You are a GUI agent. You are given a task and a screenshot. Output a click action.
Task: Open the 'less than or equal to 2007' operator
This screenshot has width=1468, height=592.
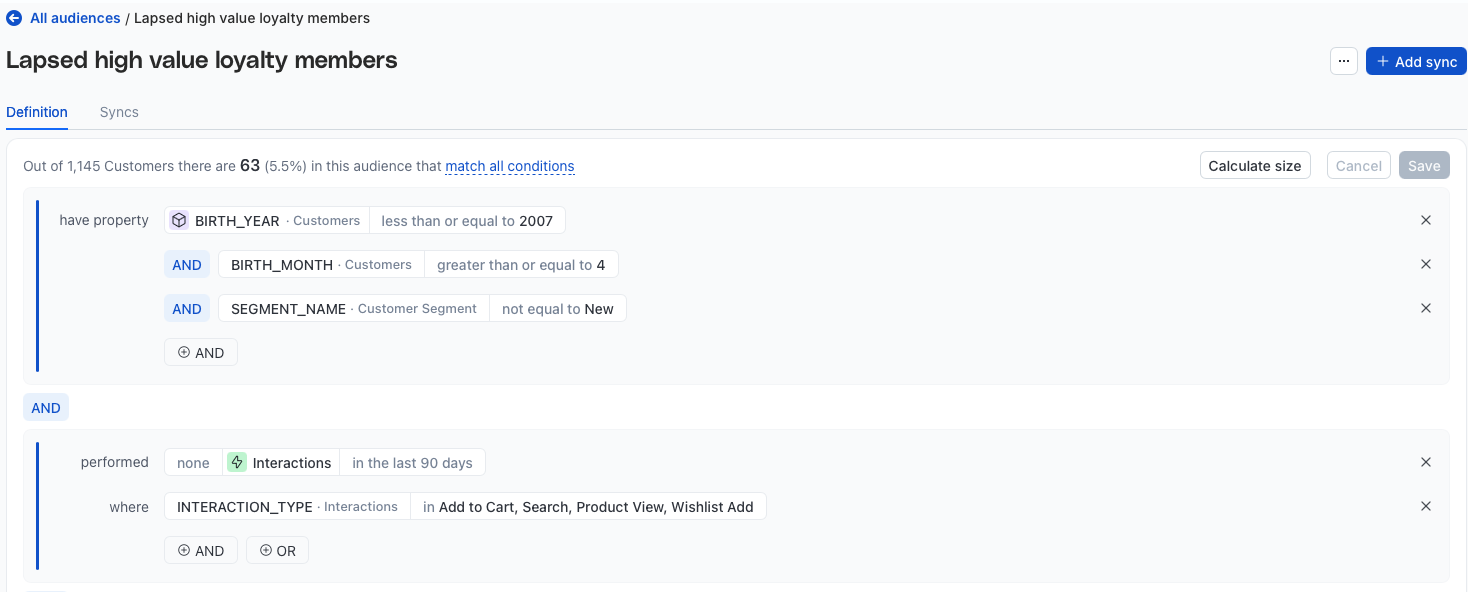point(467,220)
